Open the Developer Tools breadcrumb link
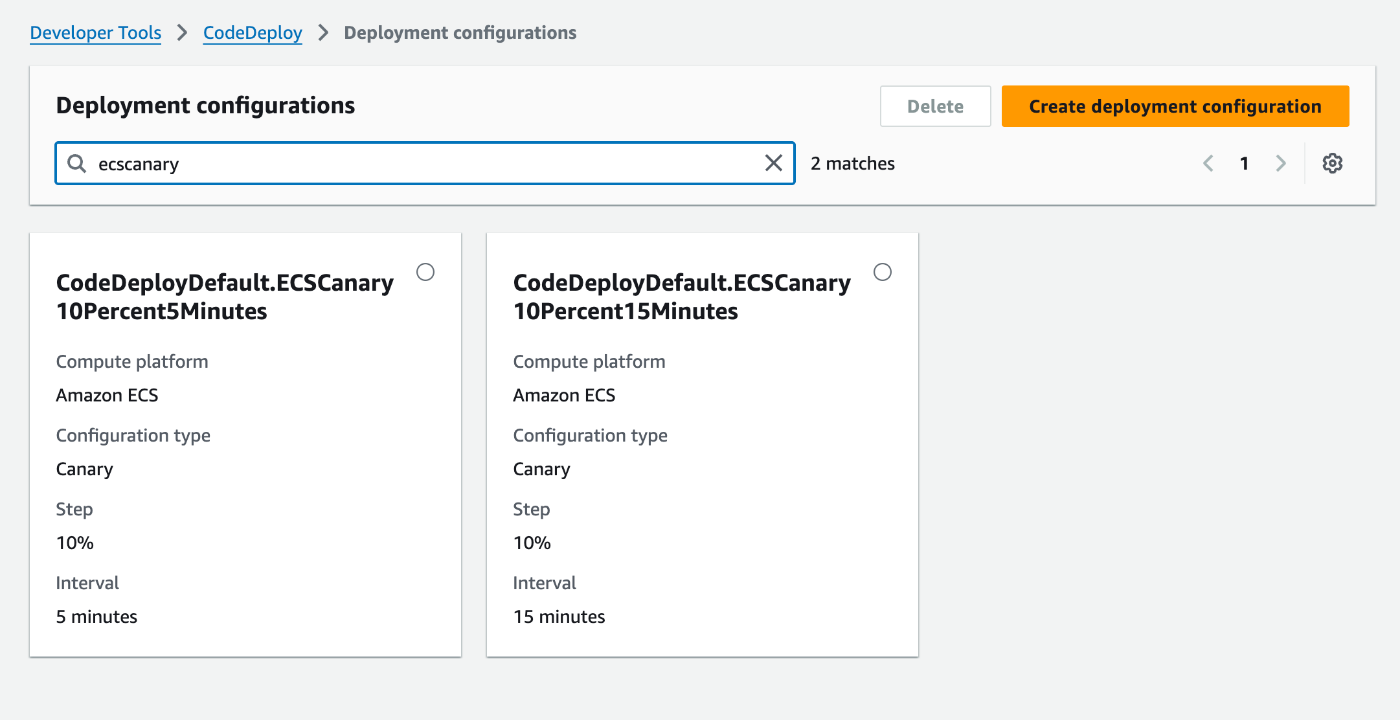Image resolution: width=1400 pixels, height=720 pixels. click(x=95, y=33)
